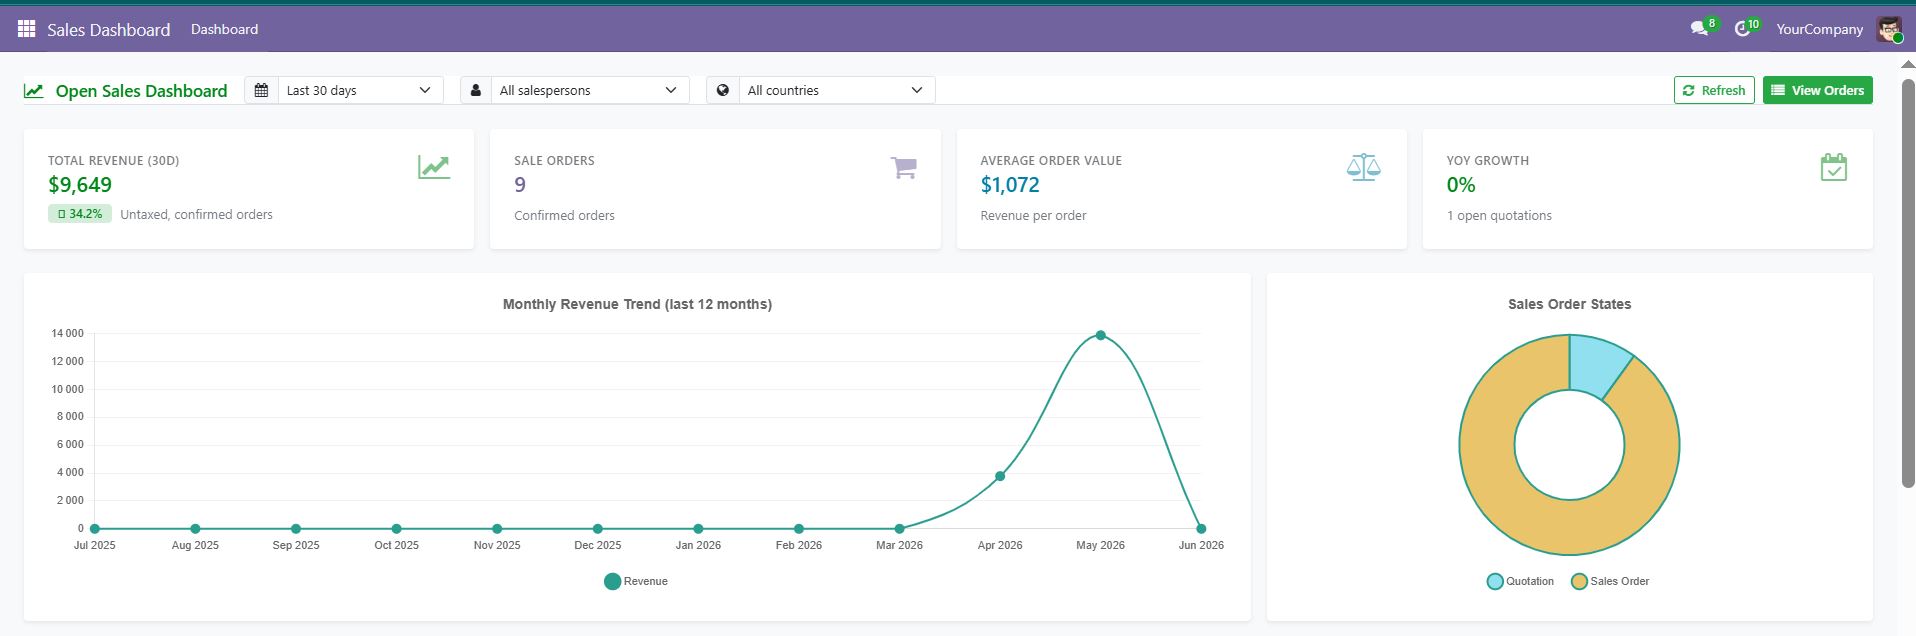1916x636 pixels.
Task: Click the person icon before All salespersons
Action: tap(476, 90)
